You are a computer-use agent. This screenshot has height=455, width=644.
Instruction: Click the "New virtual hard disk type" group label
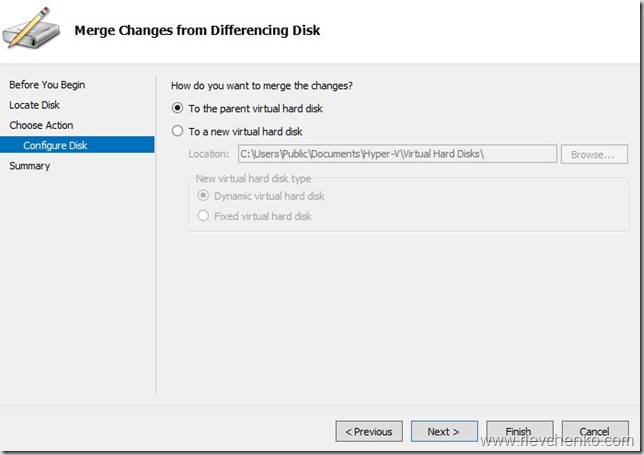[x=254, y=178]
